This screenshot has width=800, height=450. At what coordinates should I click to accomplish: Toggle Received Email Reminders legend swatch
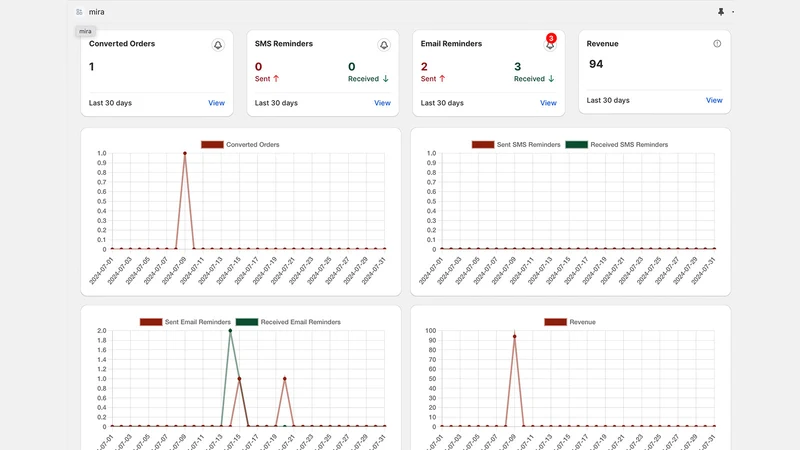click(247, 322)
